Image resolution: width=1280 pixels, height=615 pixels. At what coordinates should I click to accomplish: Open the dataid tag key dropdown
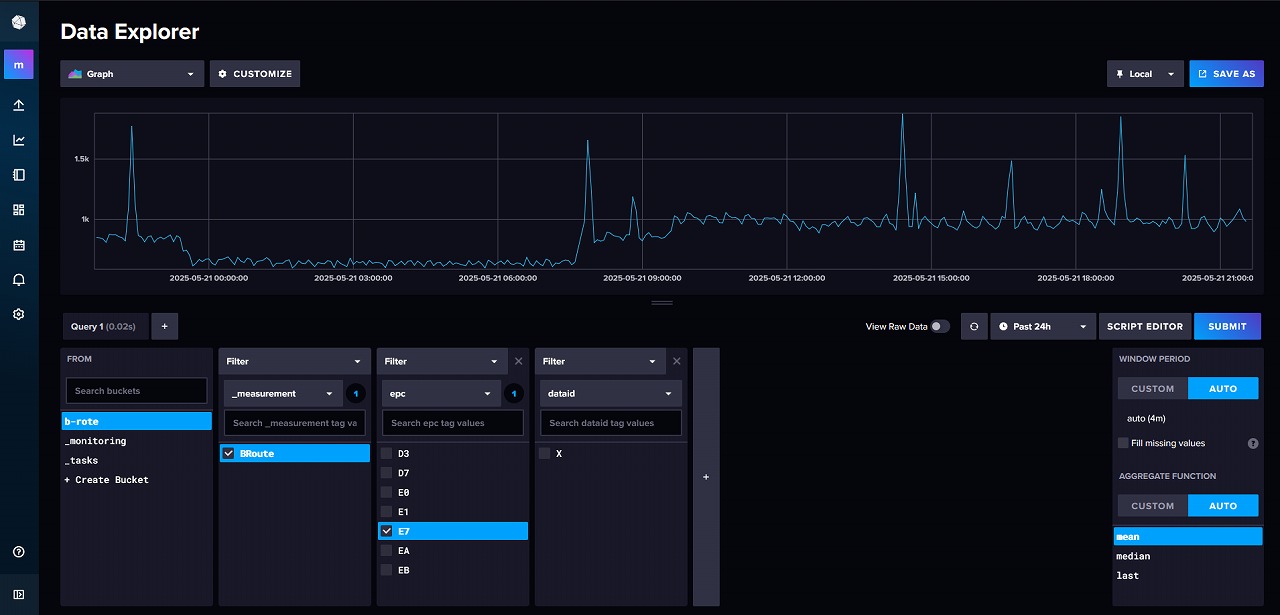pyautogui.click(x=611, y=393)
